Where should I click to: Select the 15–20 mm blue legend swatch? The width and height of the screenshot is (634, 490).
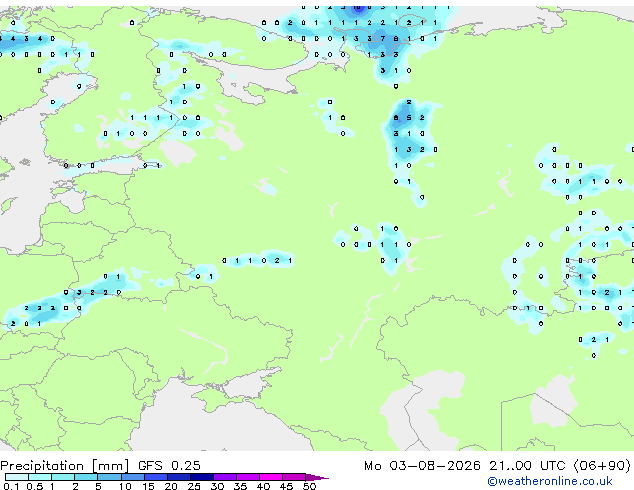pyautogui.click(x=156, y=477)
